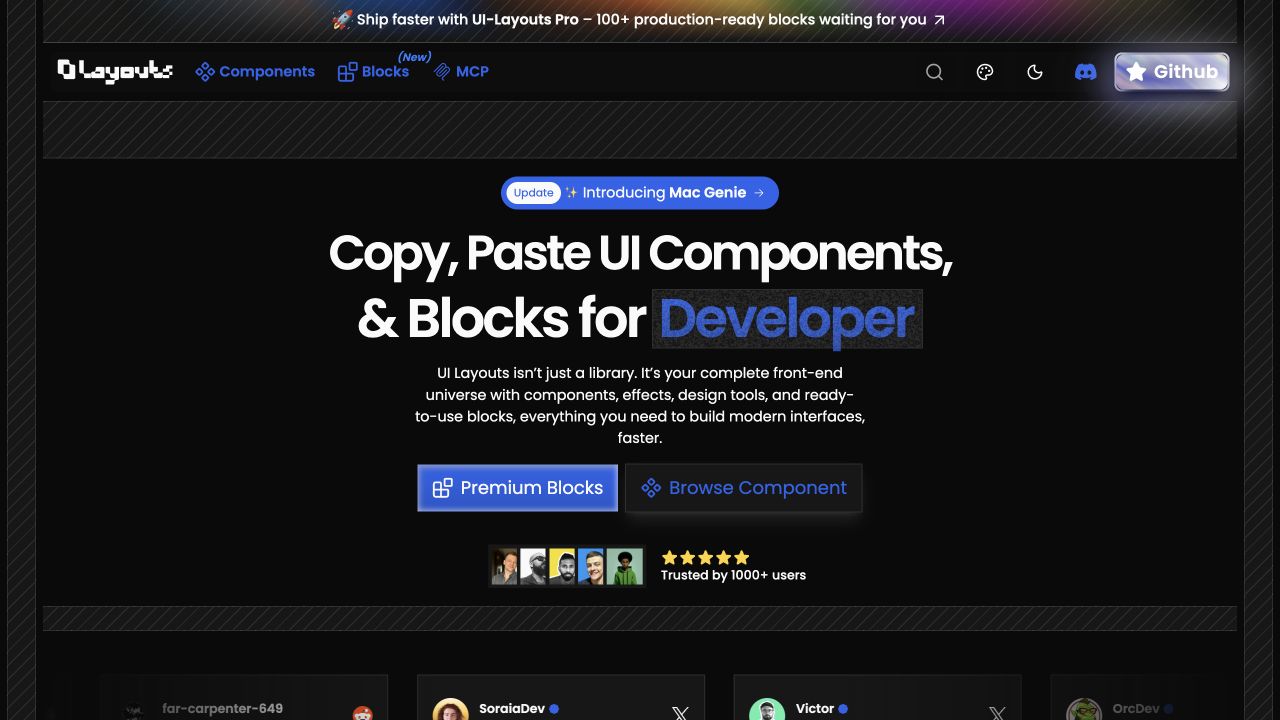Open the theme color palette icon
The image size is (1280, 720).
click(985, 72)
